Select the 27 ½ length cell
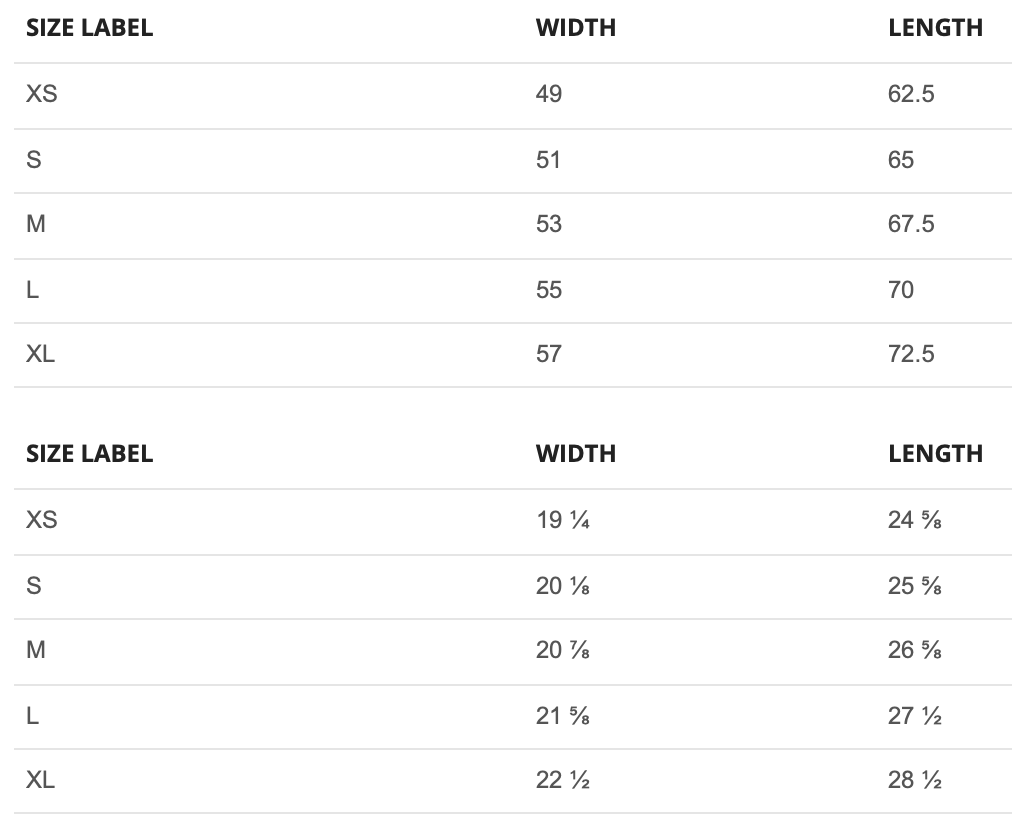The image size is (1012, 820). point(915,716)
